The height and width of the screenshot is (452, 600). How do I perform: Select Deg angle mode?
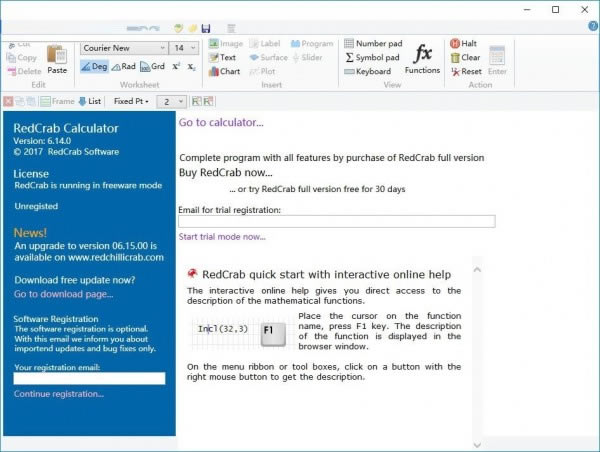click(94, 67)
